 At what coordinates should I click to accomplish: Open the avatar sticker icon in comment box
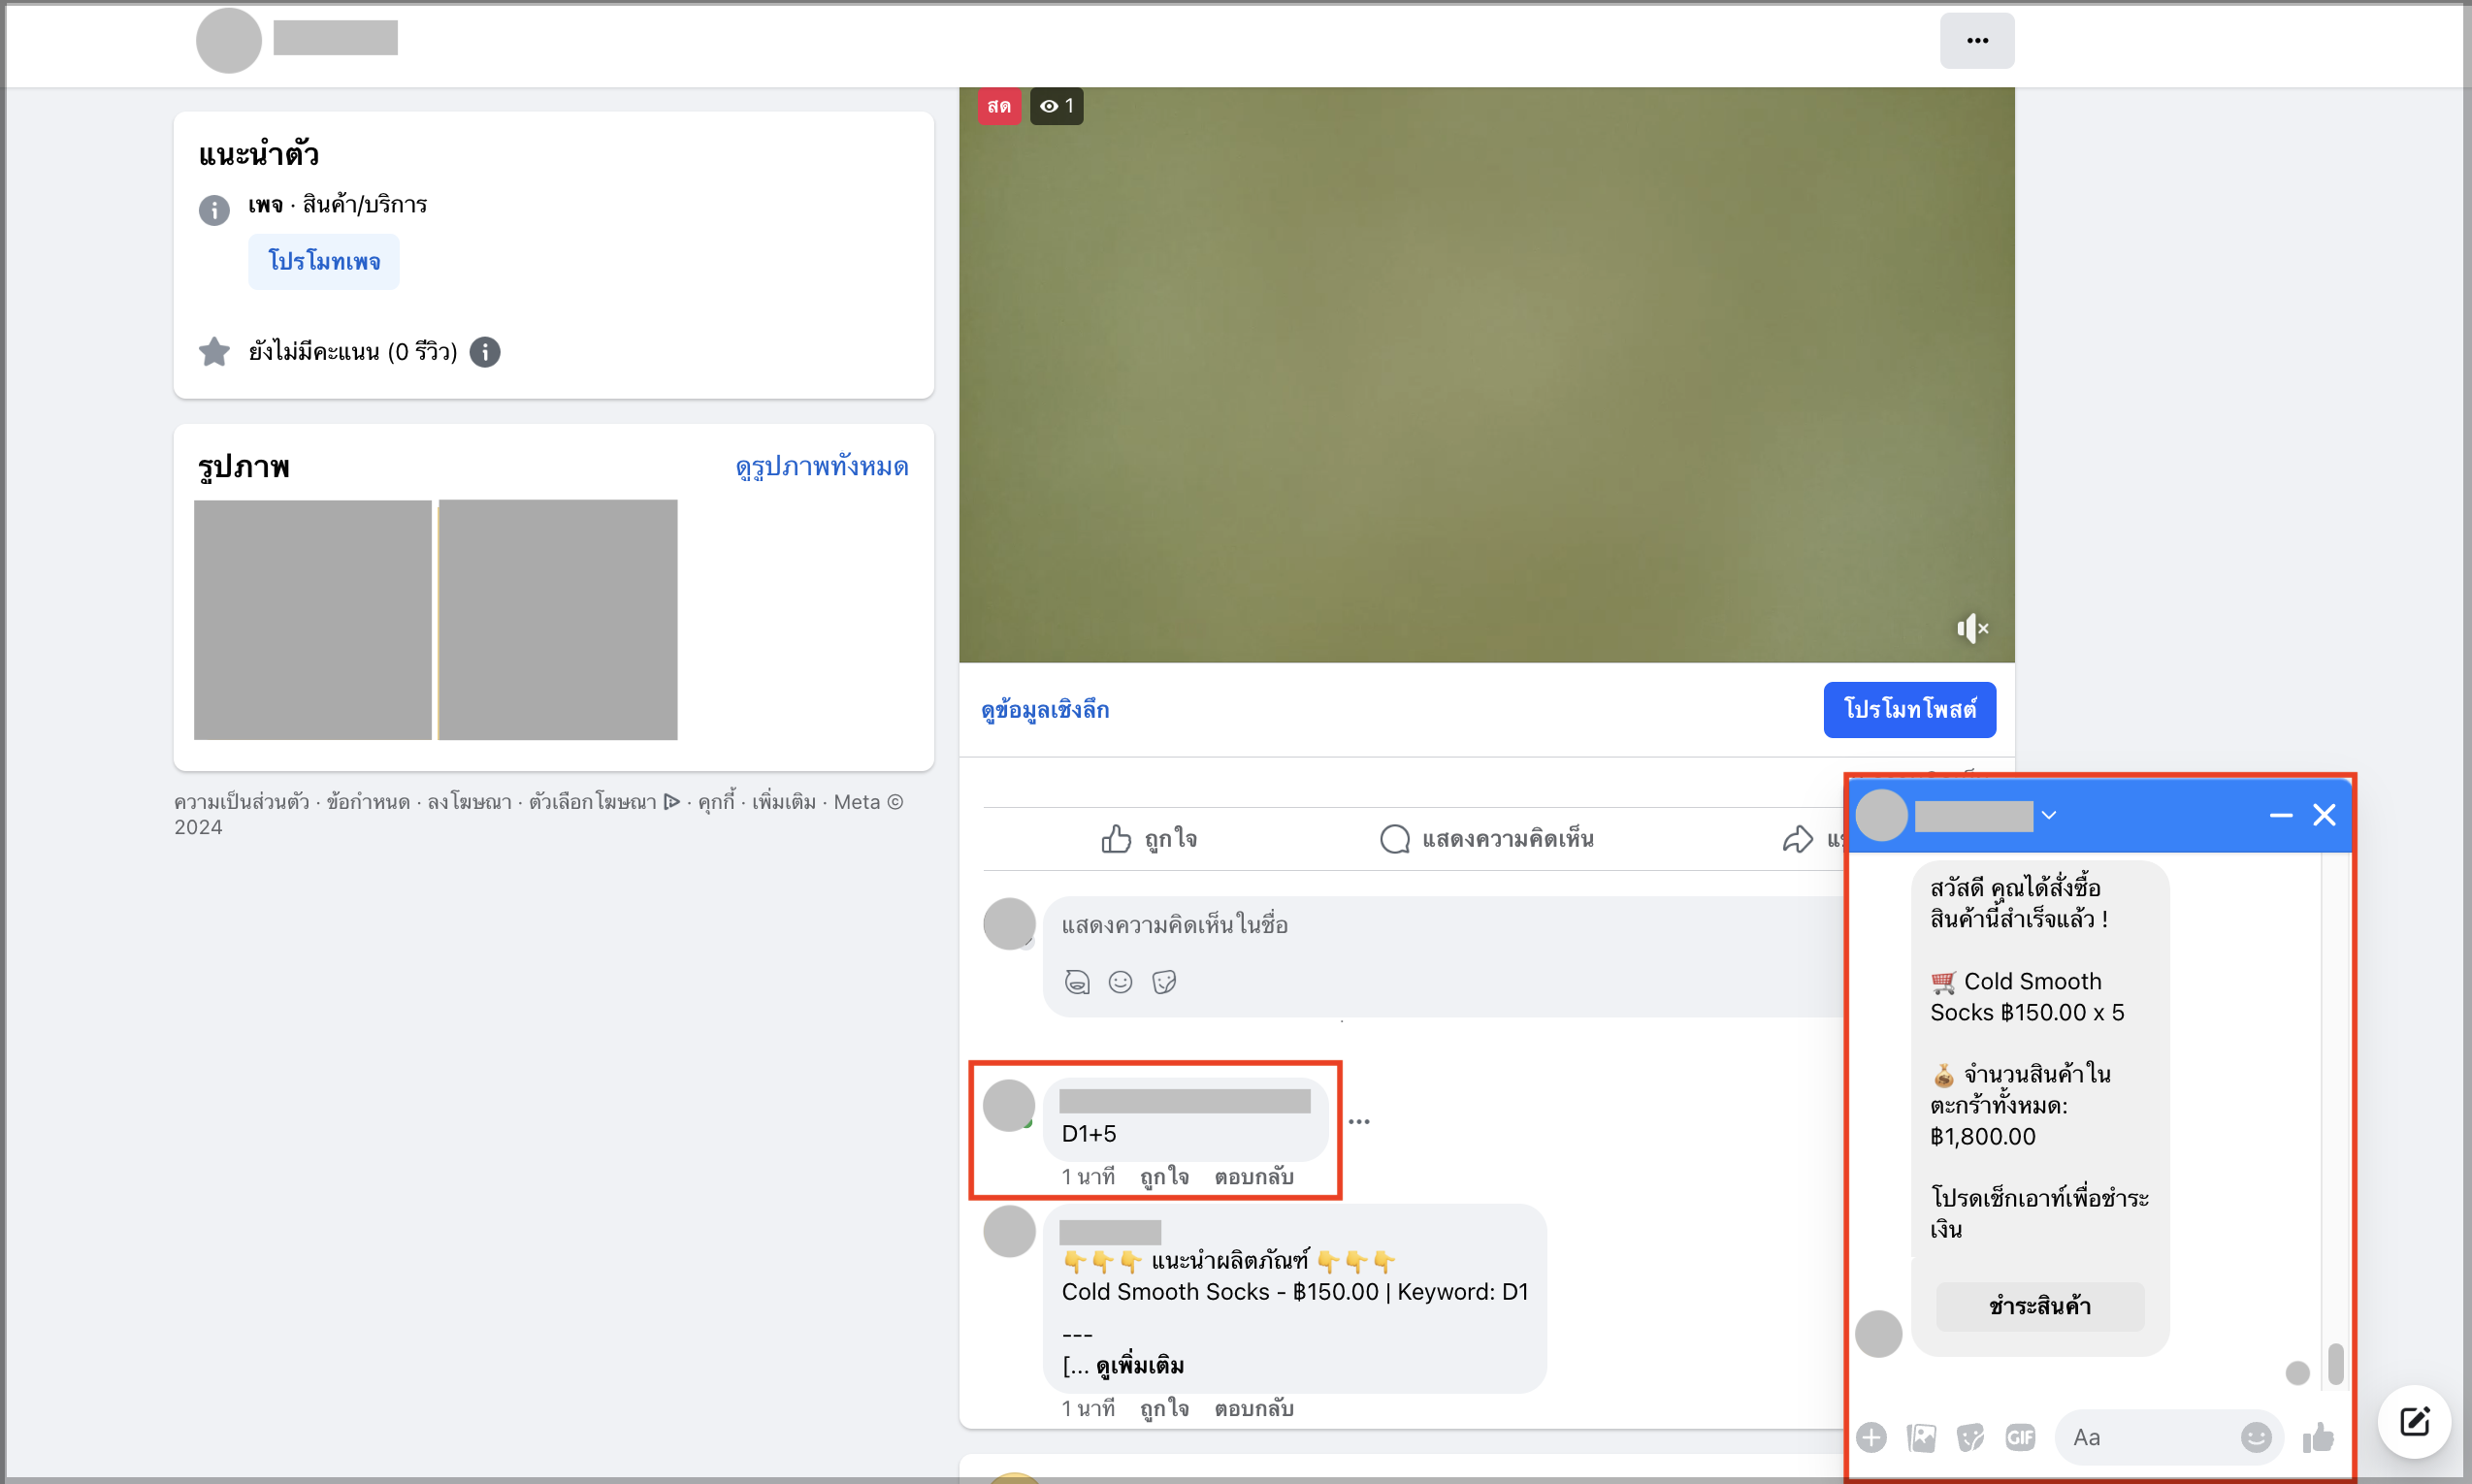coord(1076,982)
